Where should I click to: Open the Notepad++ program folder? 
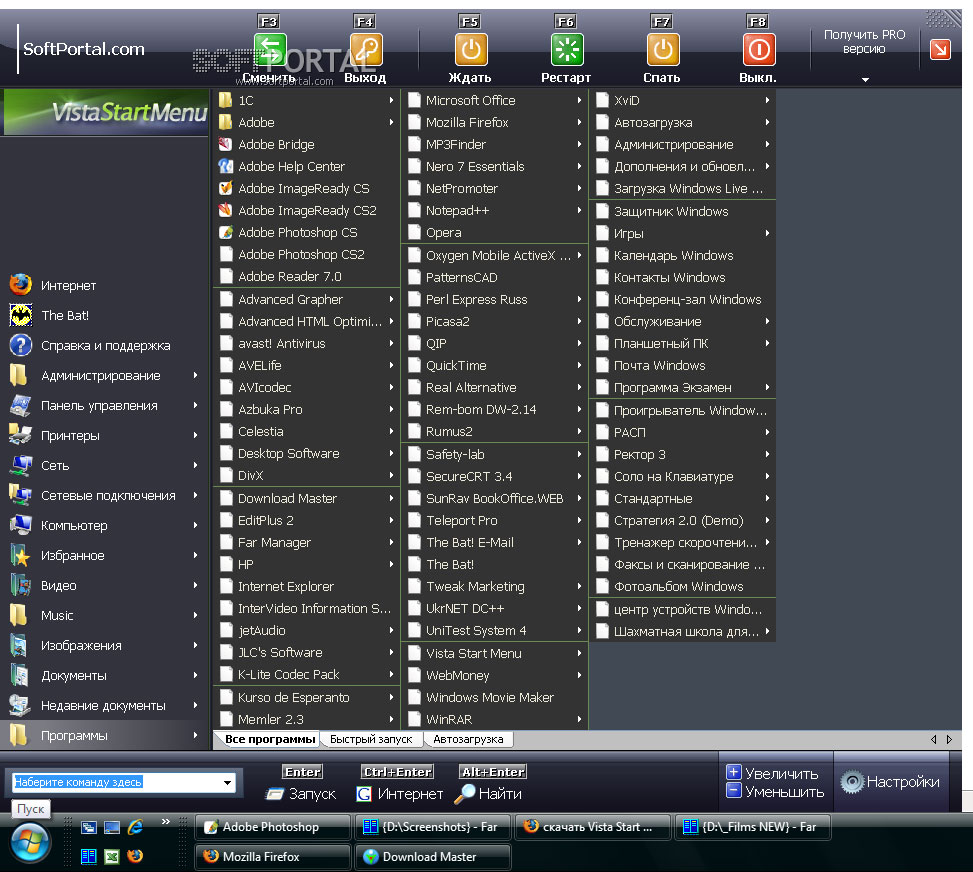tap(495, 210)
